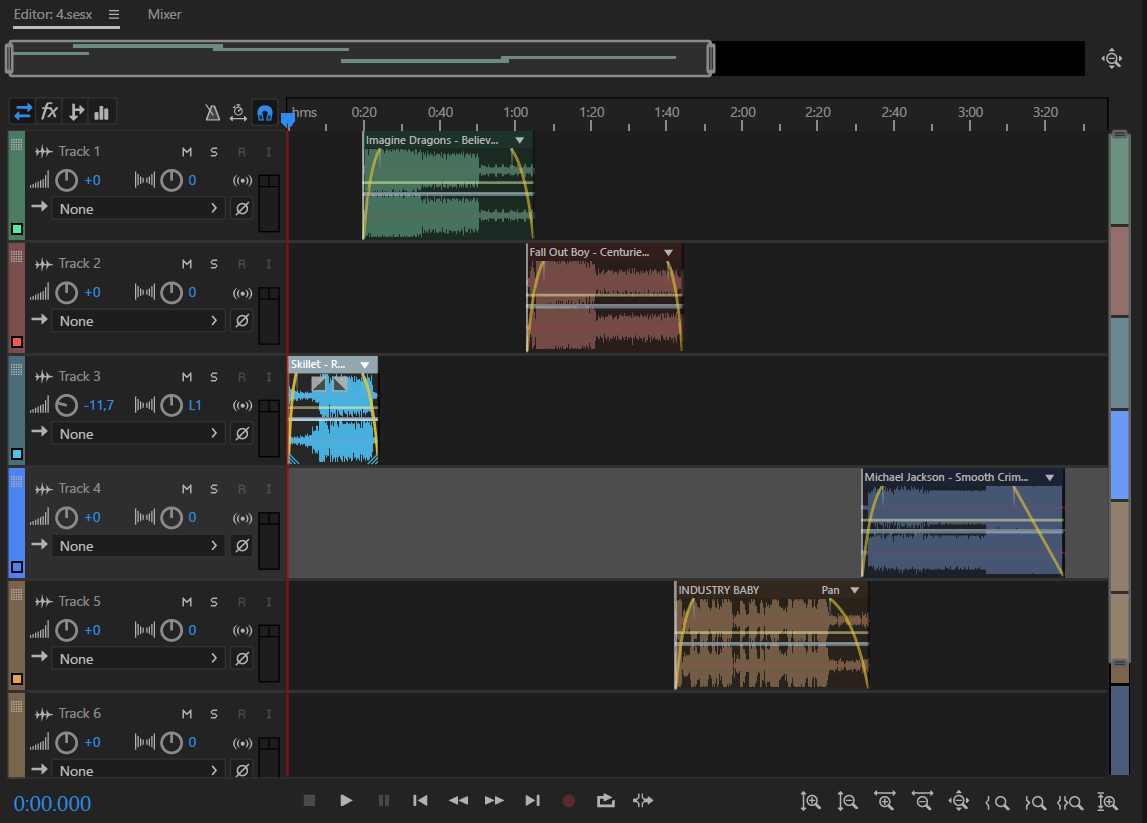Screen dimensions: 1147x823
Task: Toggle the snapping magnet icon
Action: [264, 112]
